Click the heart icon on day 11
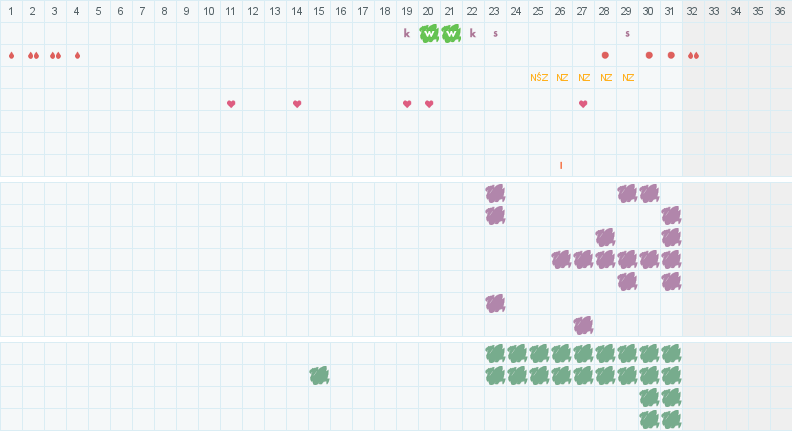 231,104
